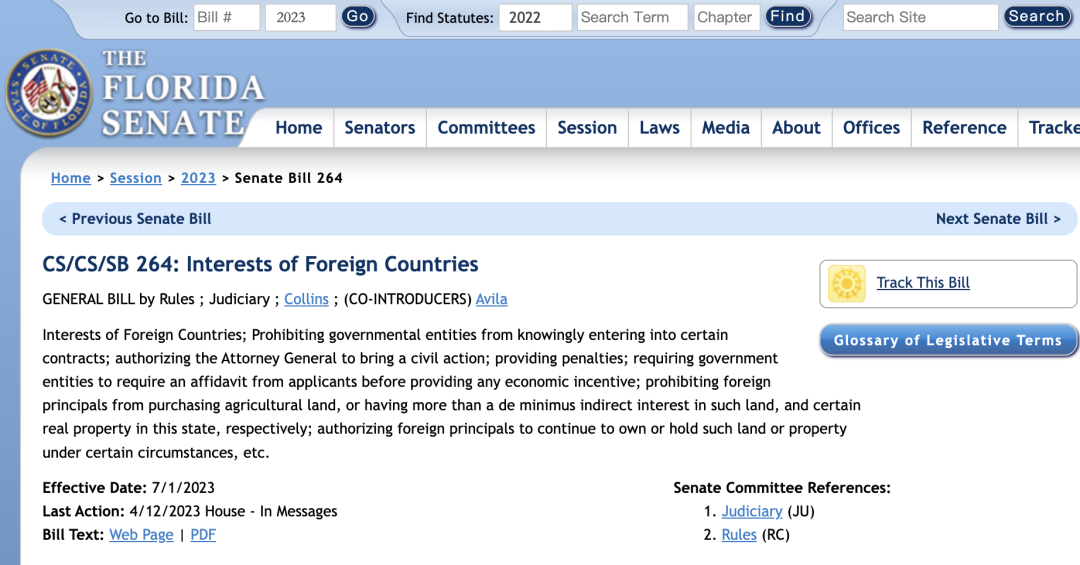Screen dimensions: 1080x565
Task: Open the Track This Bill link
Action: click(x=923, y=282)
